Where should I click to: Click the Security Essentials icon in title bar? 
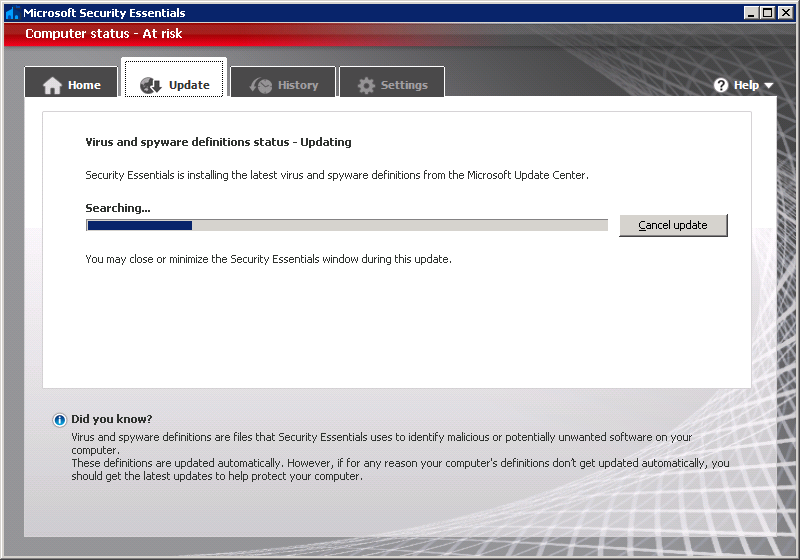pyautogui.click(x=11, y=13)
